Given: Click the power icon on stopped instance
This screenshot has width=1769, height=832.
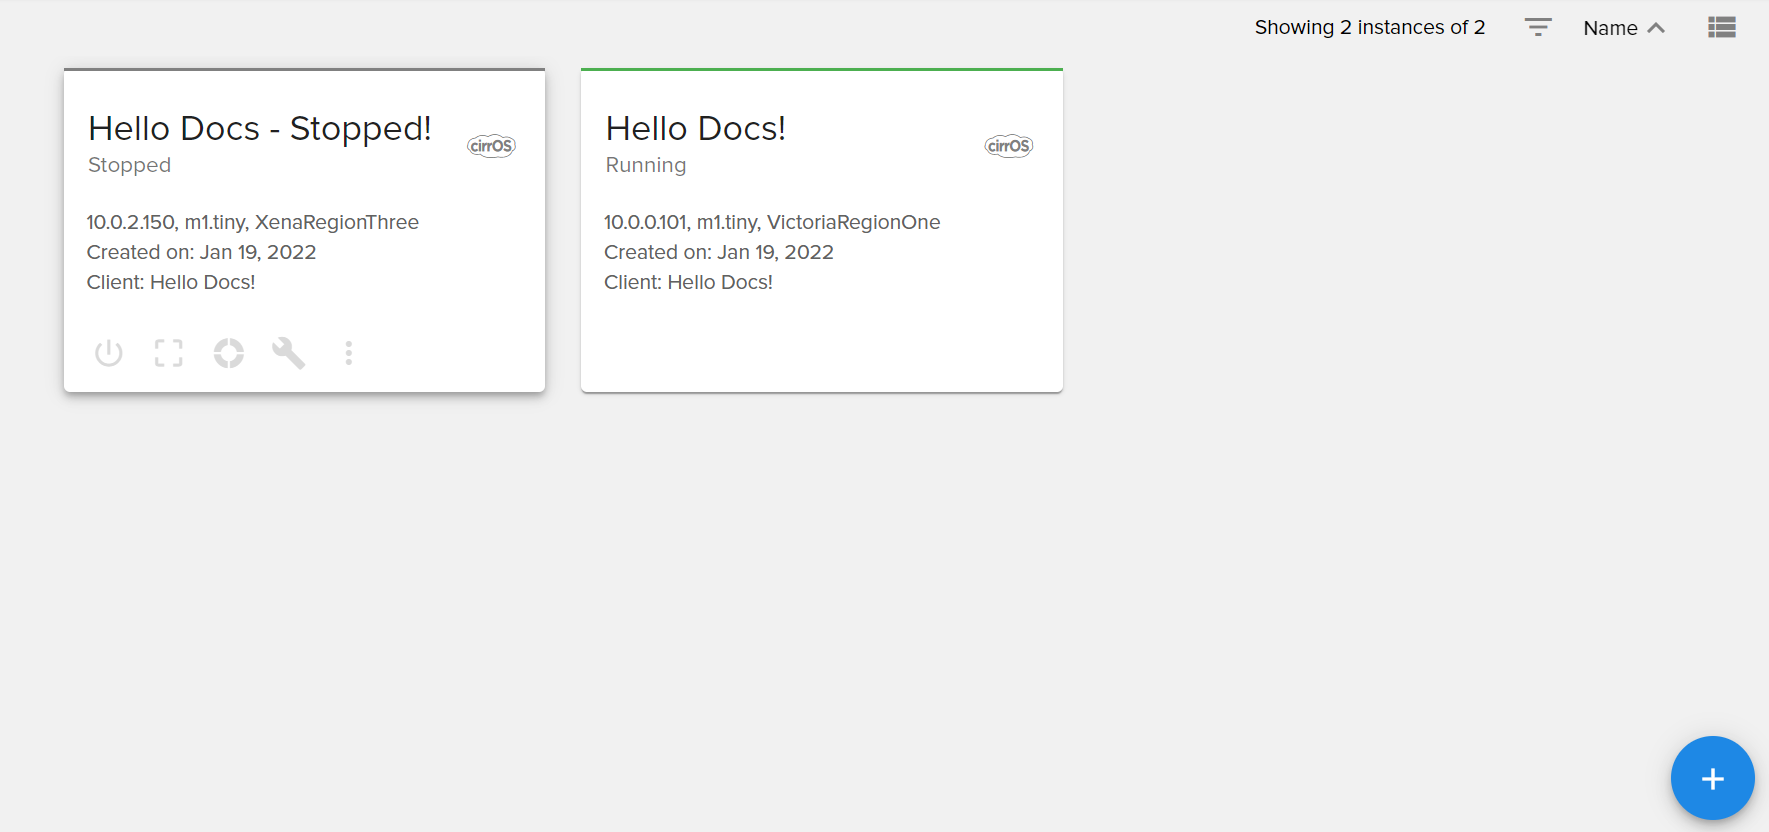Looking at the screenshot, I should click(x=109, y=353).
